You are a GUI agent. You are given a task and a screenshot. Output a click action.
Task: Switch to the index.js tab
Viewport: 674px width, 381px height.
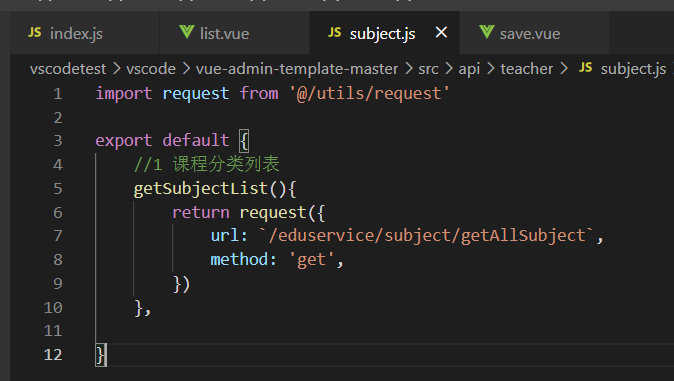84,33
